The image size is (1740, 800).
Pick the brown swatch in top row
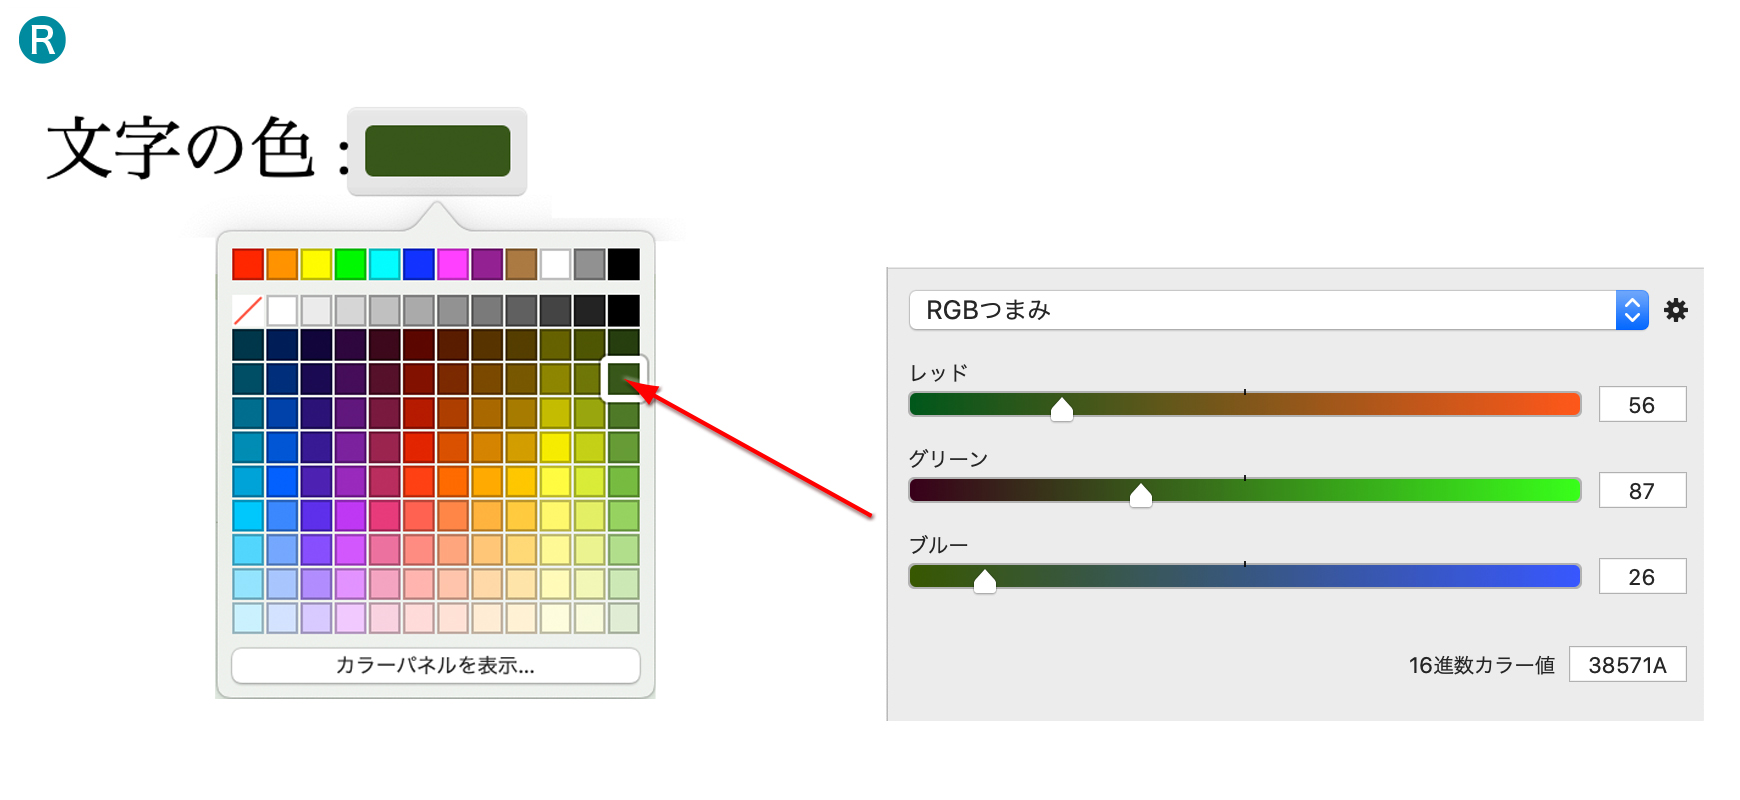pos(521,264)
